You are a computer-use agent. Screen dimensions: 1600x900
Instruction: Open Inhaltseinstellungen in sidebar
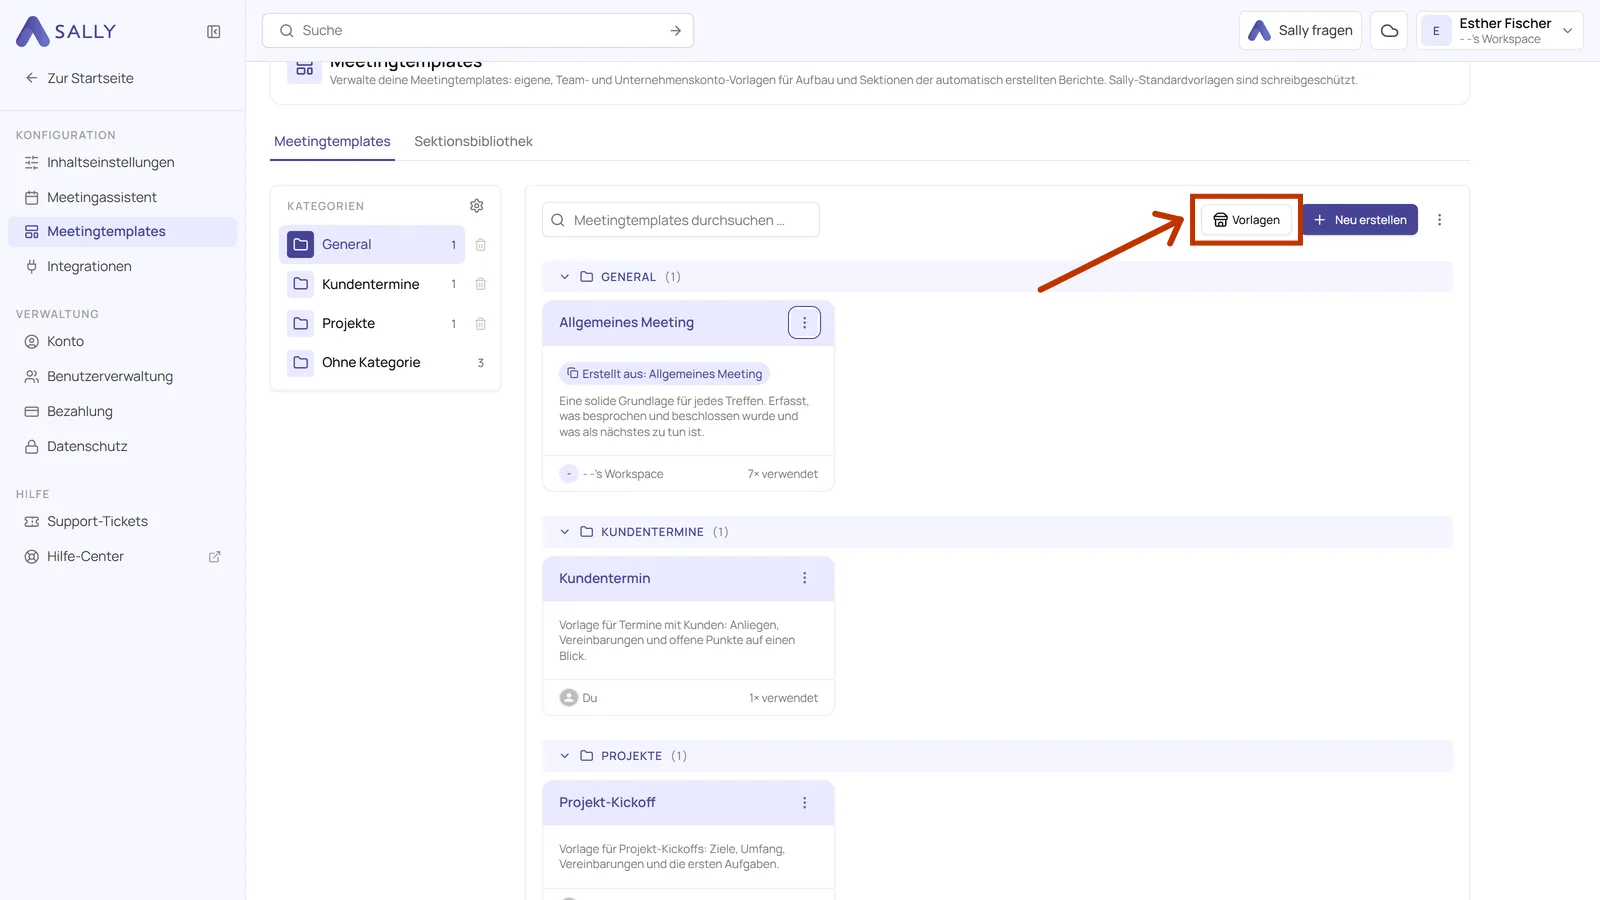122,163
